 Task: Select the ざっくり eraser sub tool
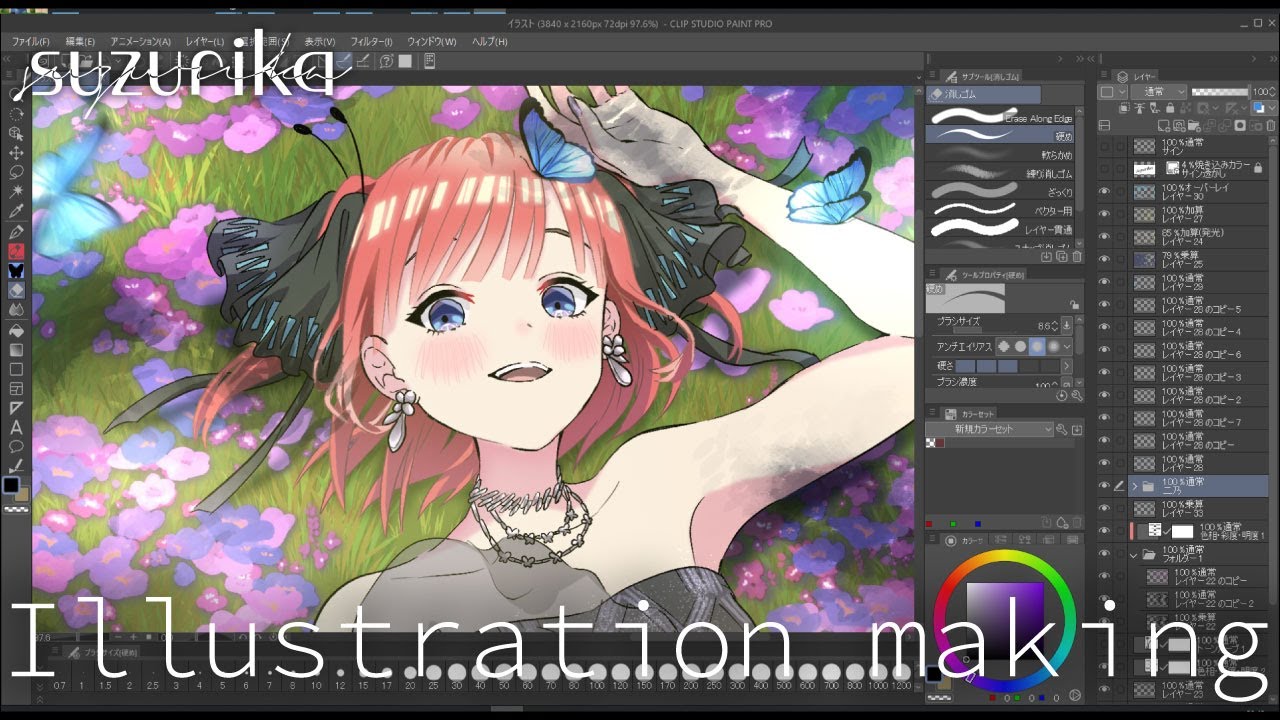(x=1000, y=192)
